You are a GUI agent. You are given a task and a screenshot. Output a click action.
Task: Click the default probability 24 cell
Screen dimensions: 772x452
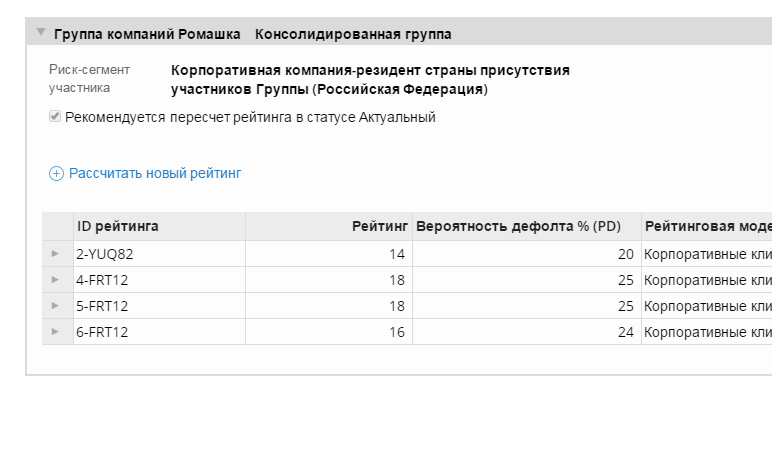pos(527,332)
